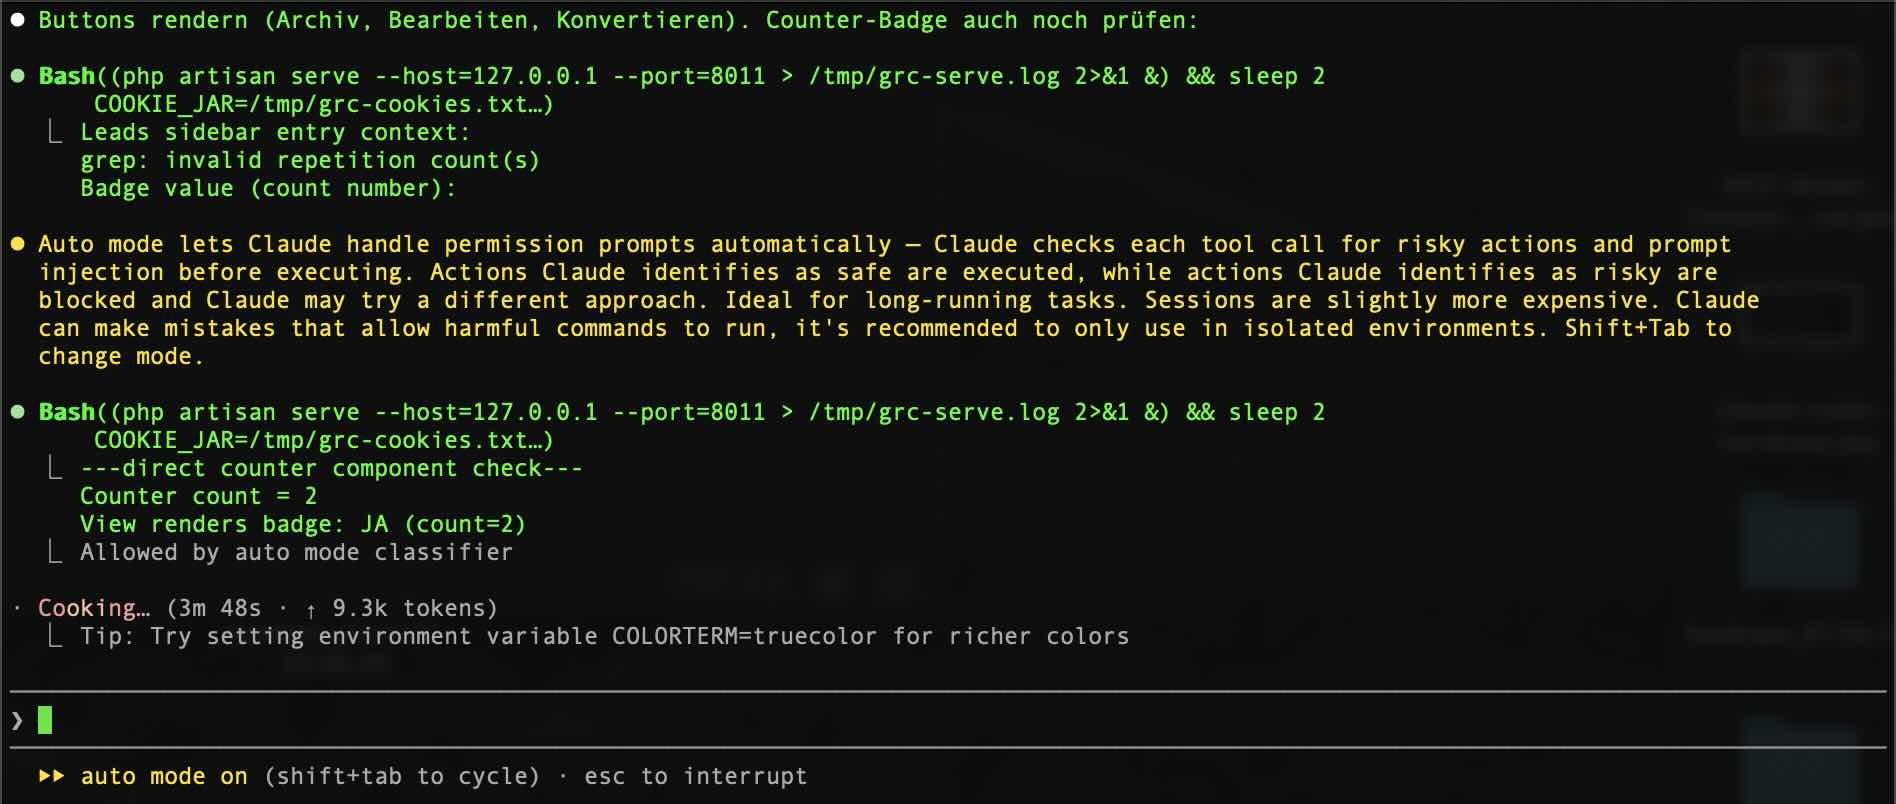Click the COLORTERM=truecolor tip line

coord(604,637)
